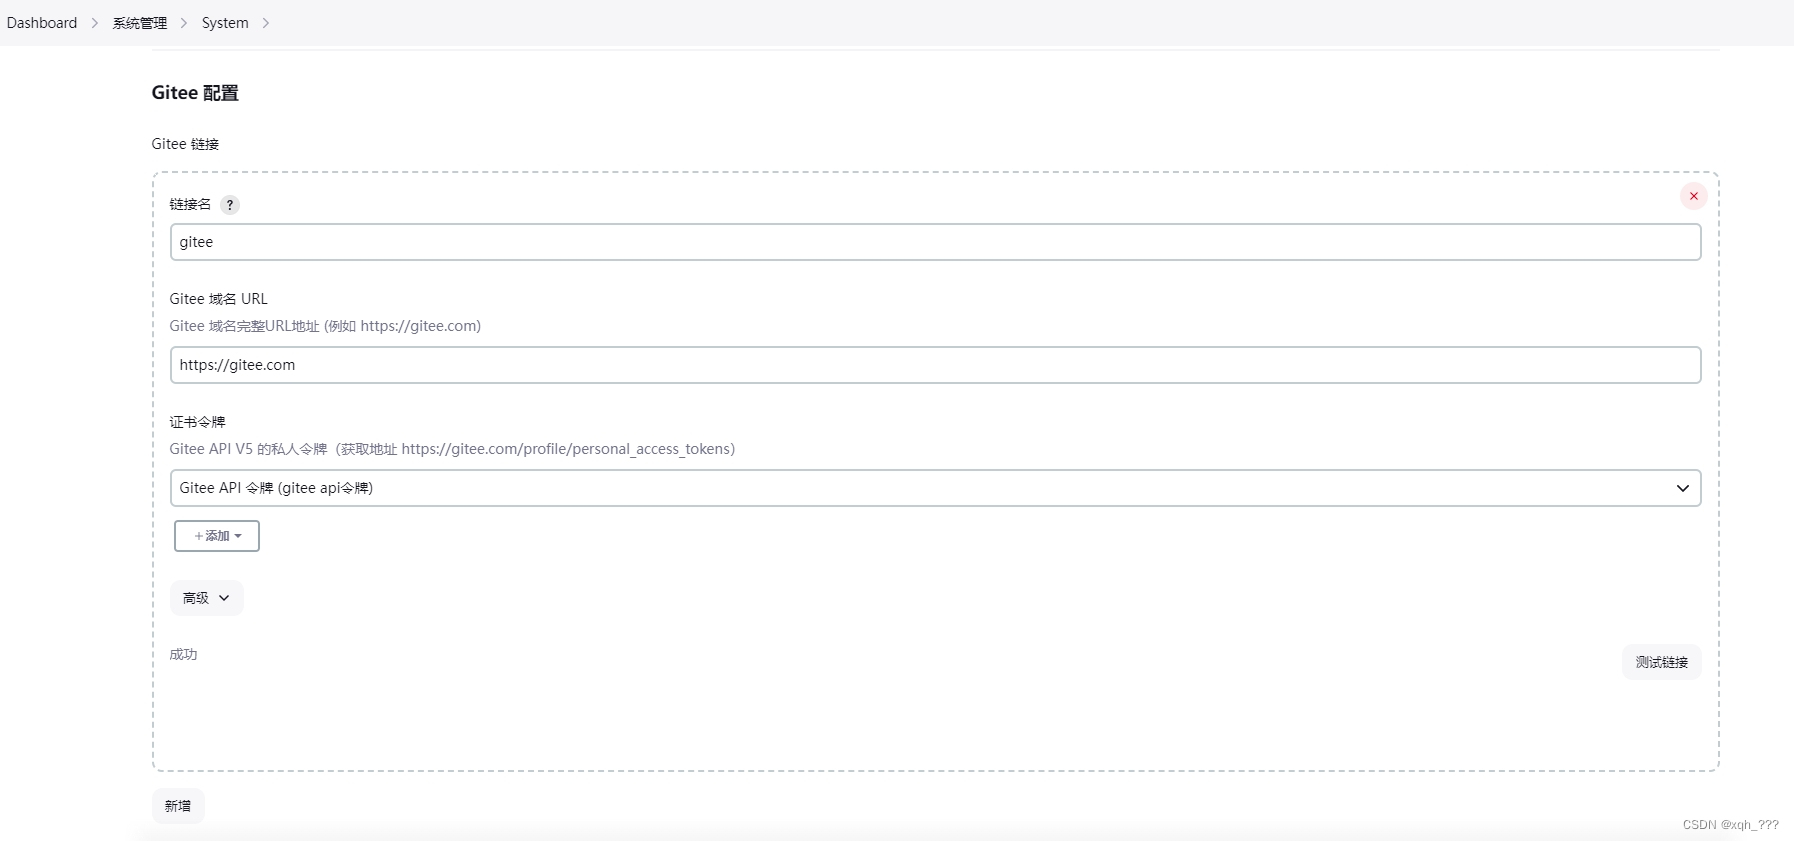
Task: Focus the Gitee 域名 URL input
Action: coord(935,365)
